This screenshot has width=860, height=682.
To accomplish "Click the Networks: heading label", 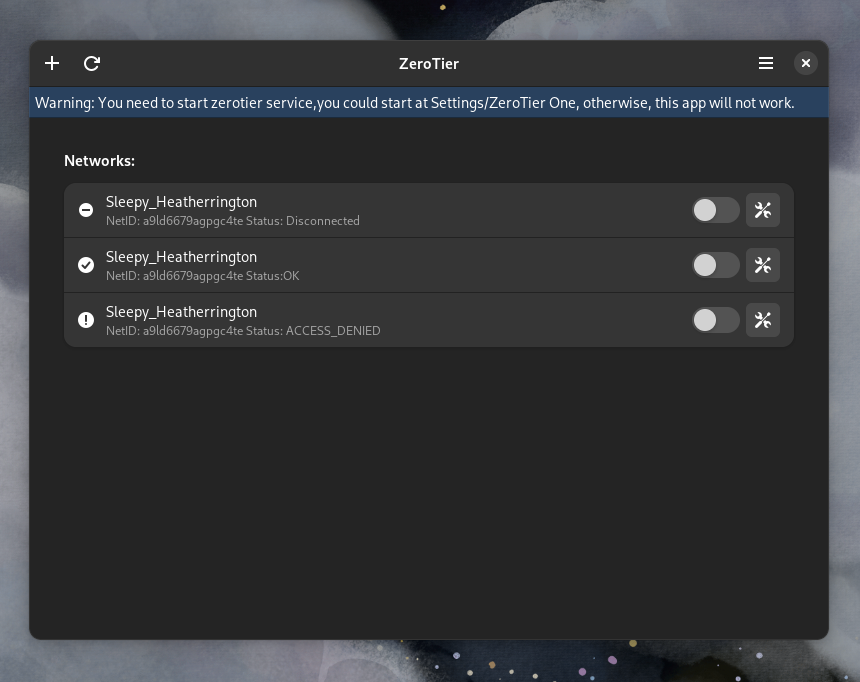I will [x=99, y=161].
